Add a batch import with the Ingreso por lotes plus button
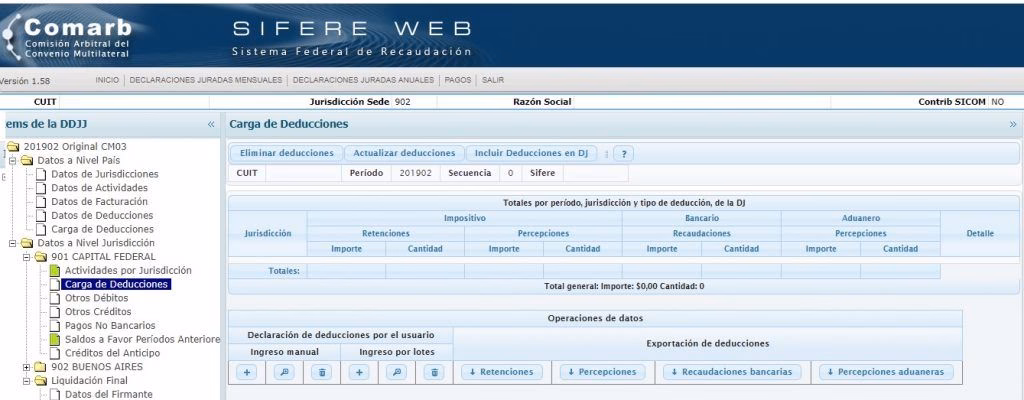Viewport: 1024px width, 400px height. (x=359, y=372)
